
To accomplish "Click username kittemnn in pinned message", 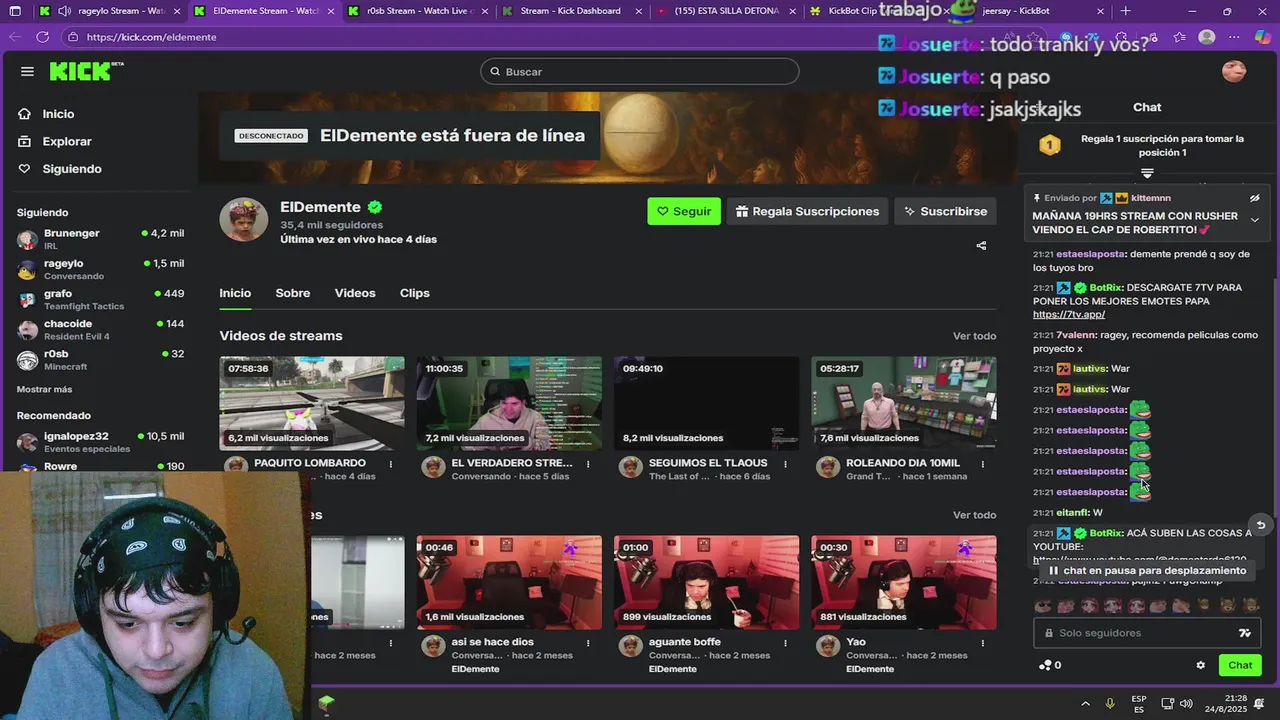I will click(1151, 198).
